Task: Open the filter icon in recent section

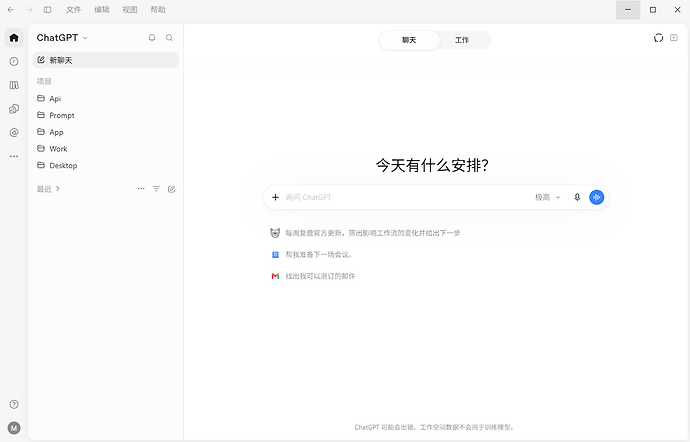Action: coord(156,189)
